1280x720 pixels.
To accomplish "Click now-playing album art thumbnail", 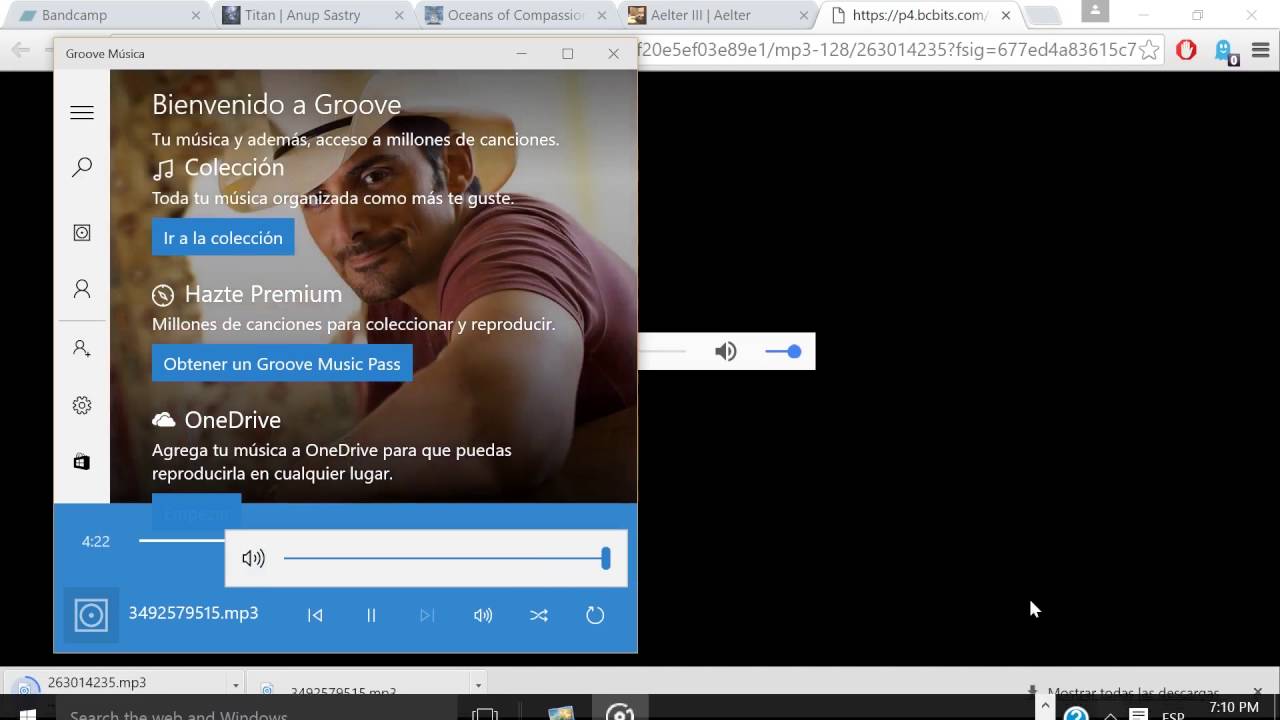I will pos(91,615).
